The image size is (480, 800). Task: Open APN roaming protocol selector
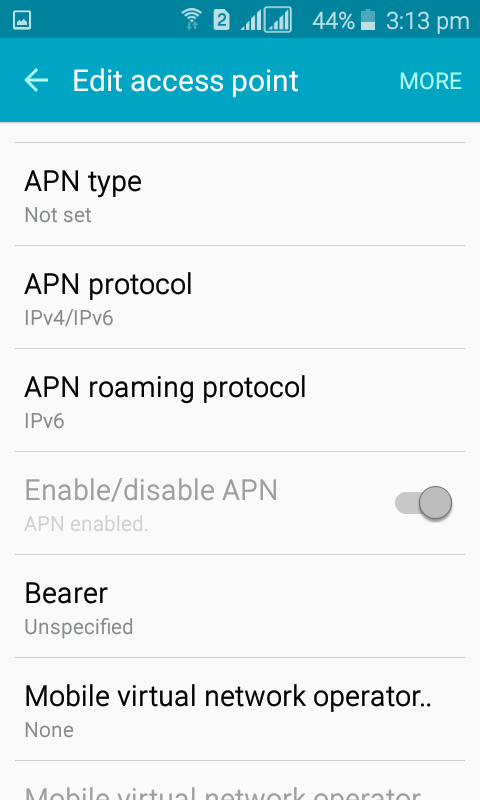(x=240, y=401)
